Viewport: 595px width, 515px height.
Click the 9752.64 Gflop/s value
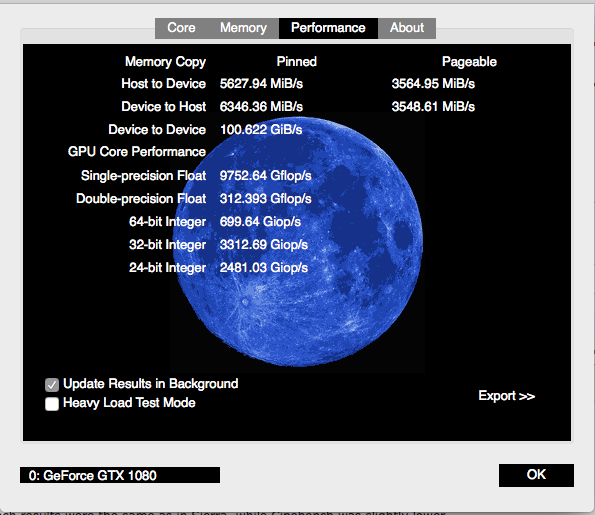point(266,176)
